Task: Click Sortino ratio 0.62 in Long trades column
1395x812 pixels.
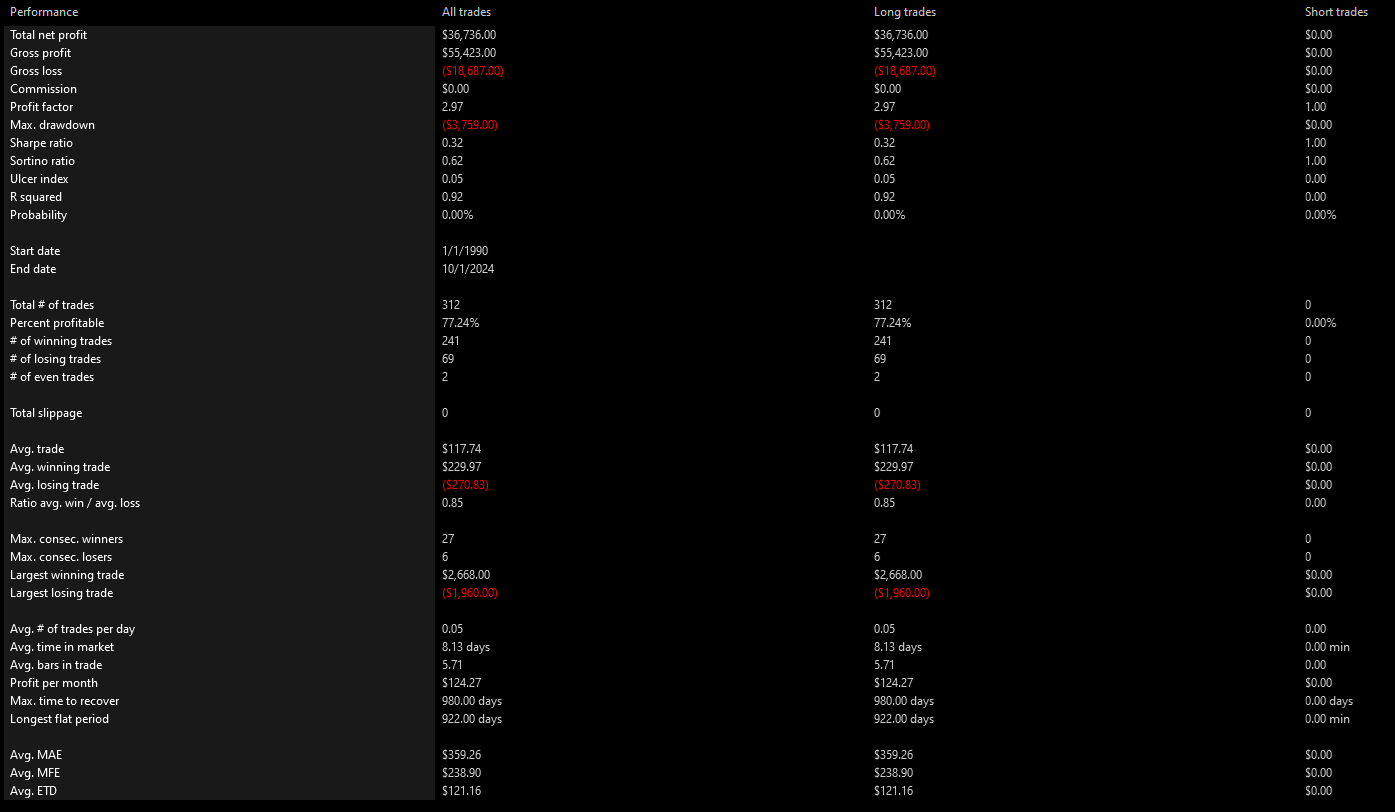Action: (x=885, y=161)
